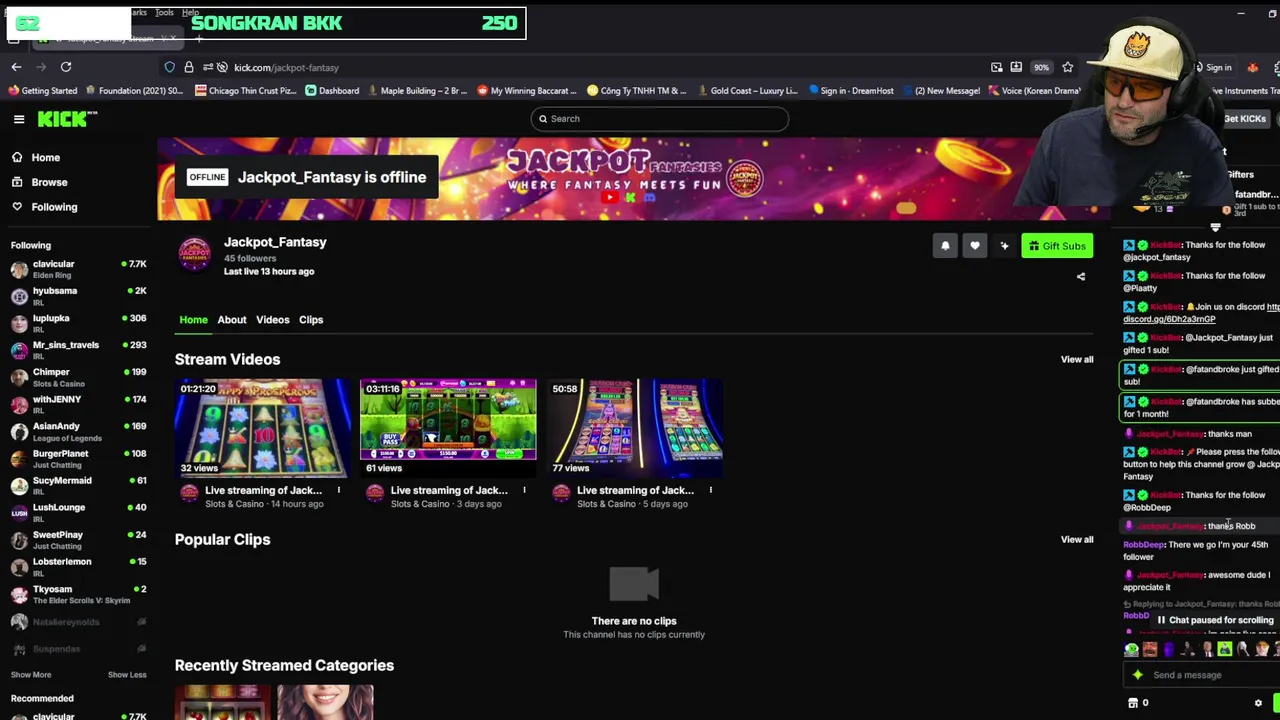Screen dimensions: 1280x720
Task: Click the Get KICKs button
Action: tap(1245, 119)
